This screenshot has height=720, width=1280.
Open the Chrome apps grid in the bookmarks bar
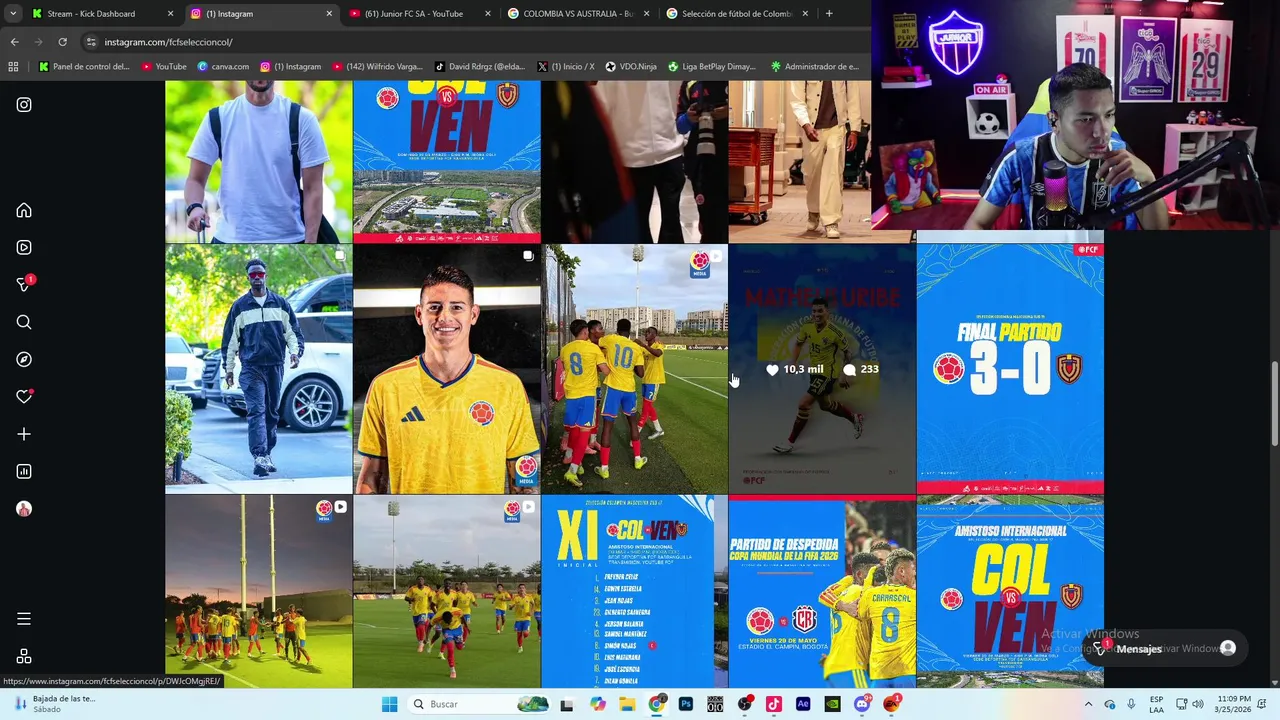pos(13,67)
